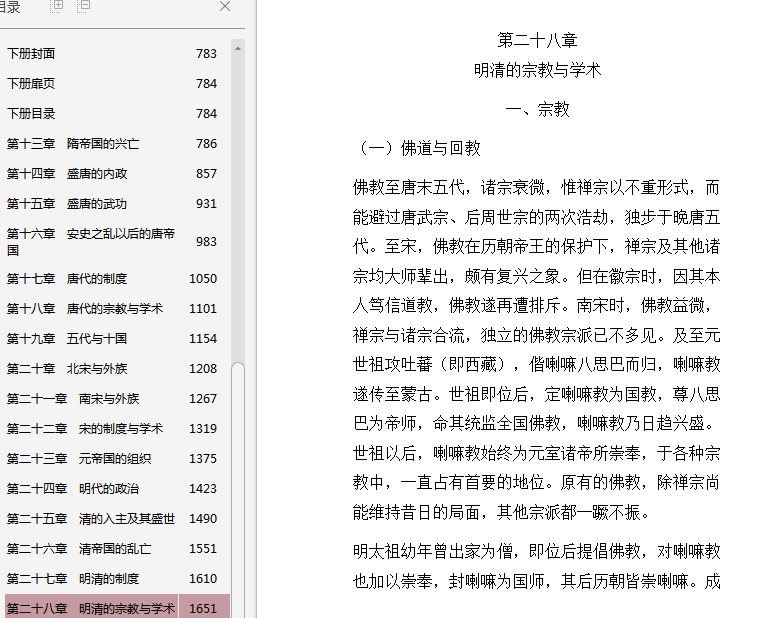Click the title 明清的宗教与学术 in the page
The width and height of the screenshot is (766, 618).
point(537,70)
